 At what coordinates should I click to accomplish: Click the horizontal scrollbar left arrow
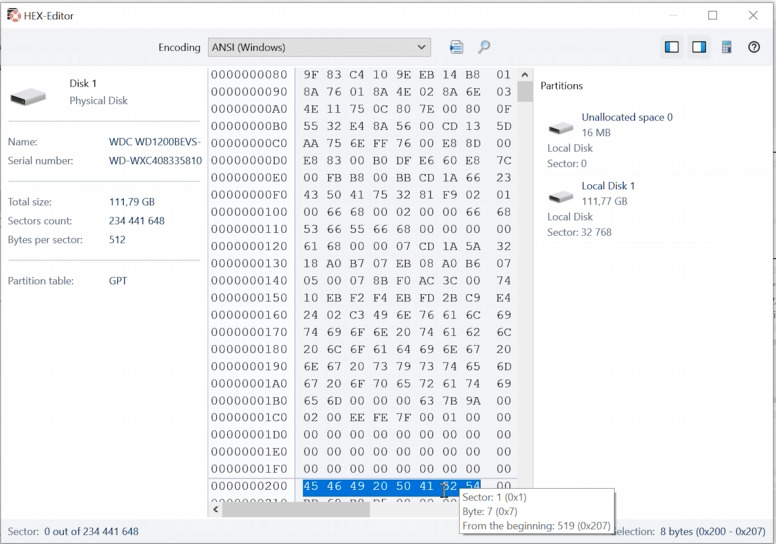pyautogui.click(x=216, y=509)
